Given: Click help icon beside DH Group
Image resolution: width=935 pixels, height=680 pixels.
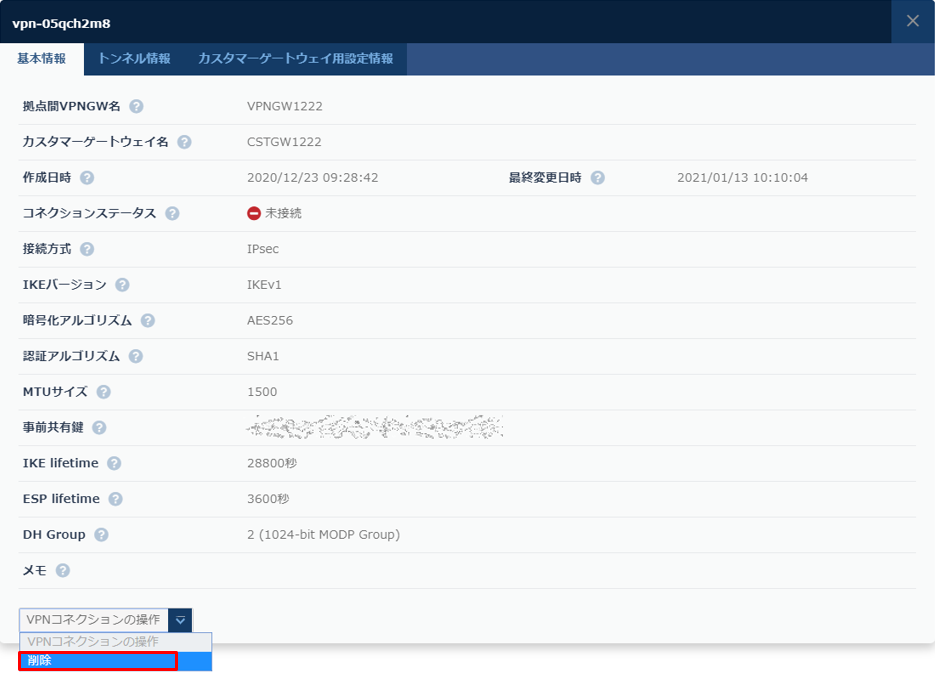Looking at the screenshot, I should (101, 535).
